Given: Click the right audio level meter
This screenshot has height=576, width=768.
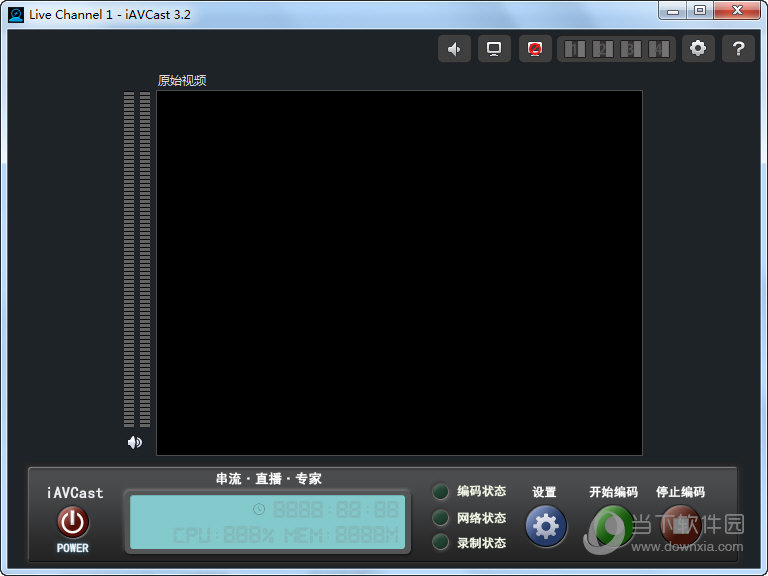Looking at the screenshot, I should [145, 259].
